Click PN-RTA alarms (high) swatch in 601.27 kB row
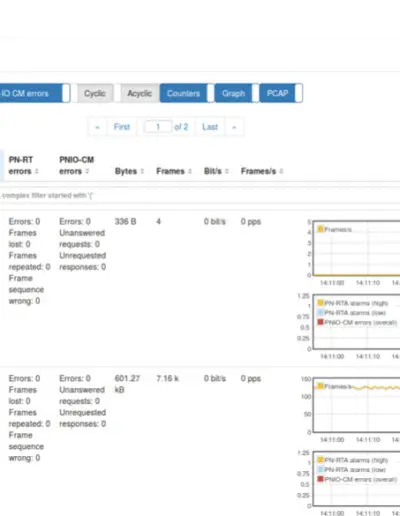Viewport: 400px width, 516px height. [x=321, y=460]
